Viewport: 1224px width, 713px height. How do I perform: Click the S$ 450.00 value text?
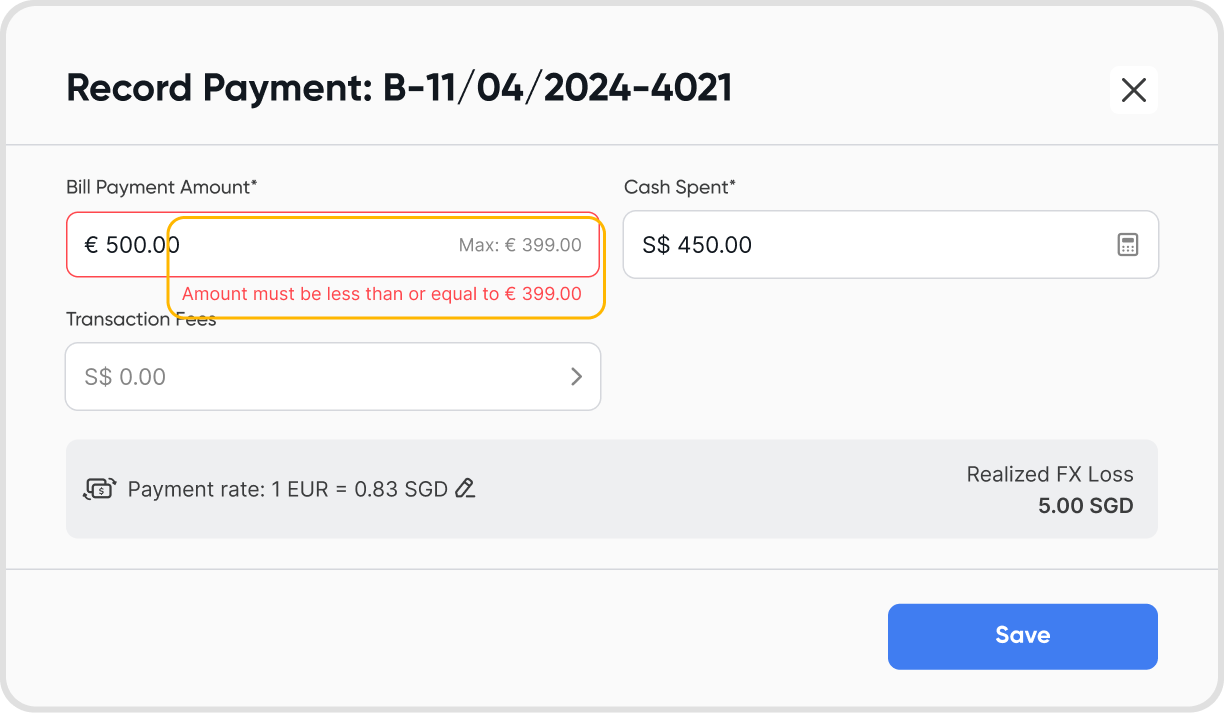697,245
